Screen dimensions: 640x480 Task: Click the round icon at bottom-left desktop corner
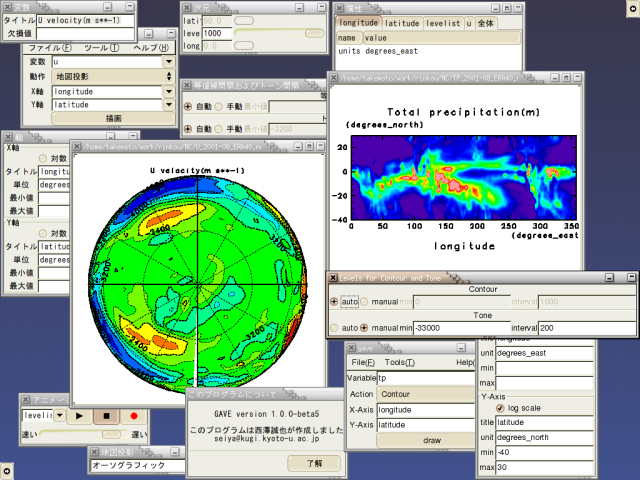(x=7, y=470)
